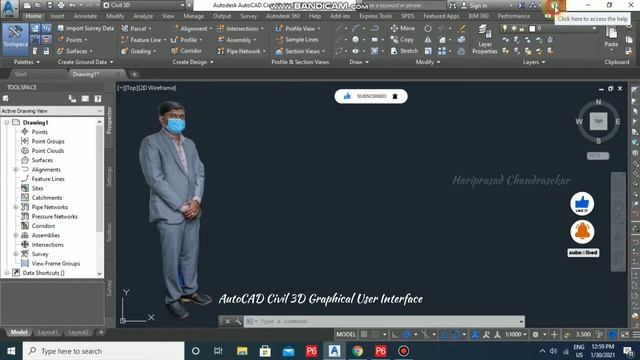This screenshot has height=360, width=640.
Task: Click the Paste button
Action: [x=611, y=37]
